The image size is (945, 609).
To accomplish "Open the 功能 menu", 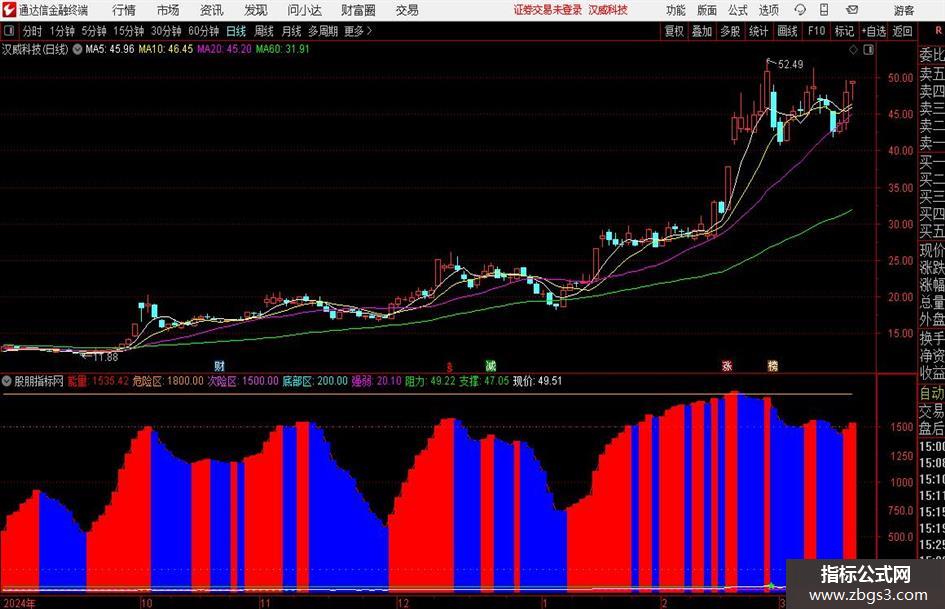I will [676, 10].
